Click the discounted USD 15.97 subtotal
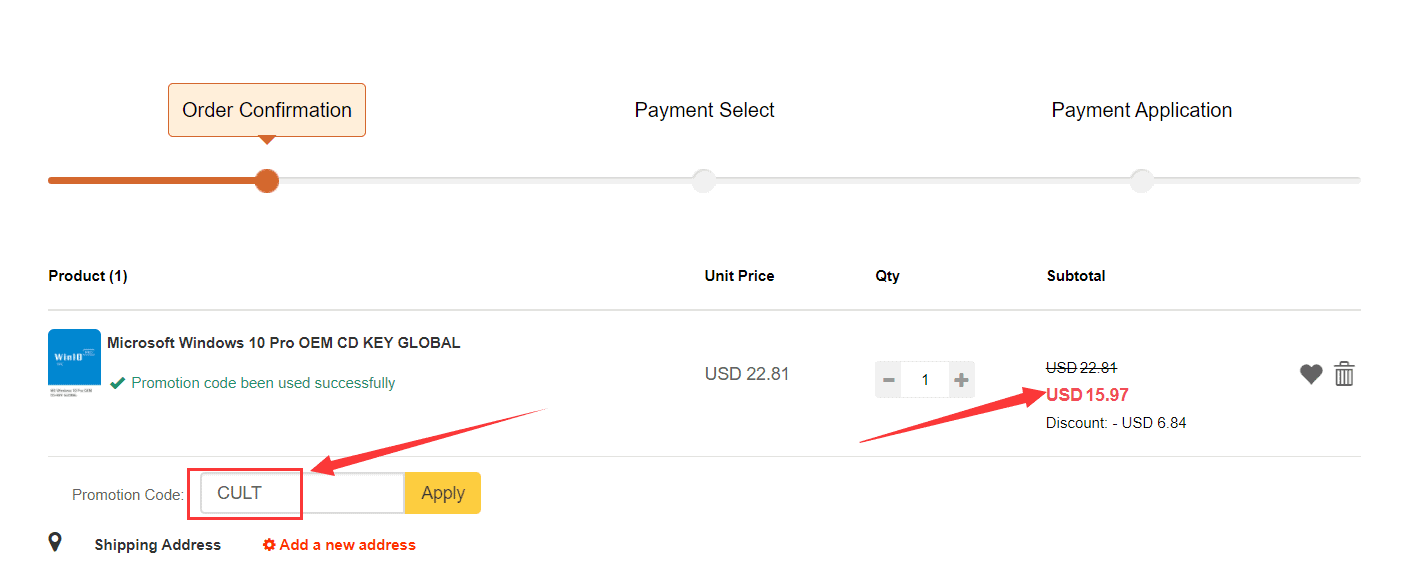This screenshot has width=1404, height=584. [1087, 395]
